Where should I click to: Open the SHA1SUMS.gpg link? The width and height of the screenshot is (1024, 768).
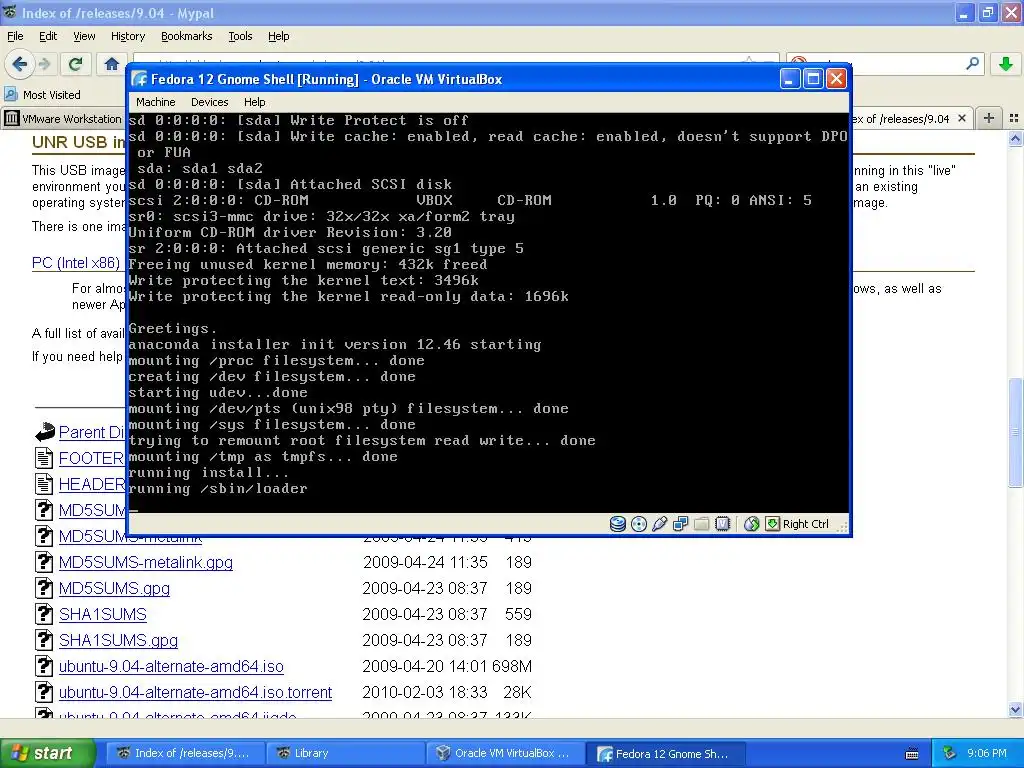(x=118, y=640)
